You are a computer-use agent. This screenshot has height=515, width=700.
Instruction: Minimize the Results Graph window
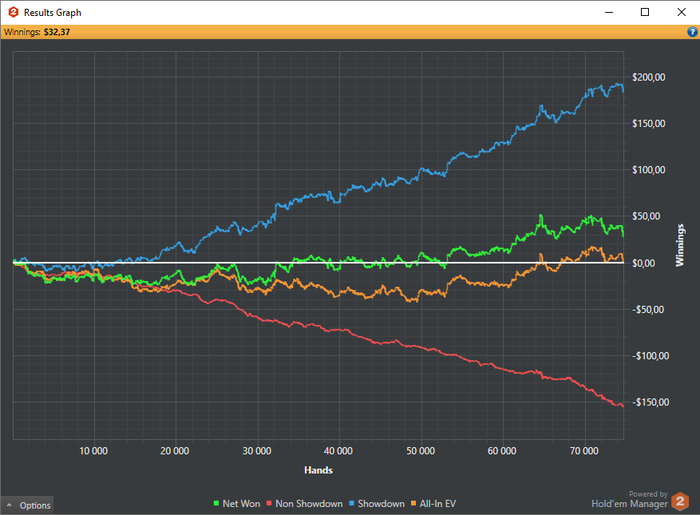pos(609,12)
